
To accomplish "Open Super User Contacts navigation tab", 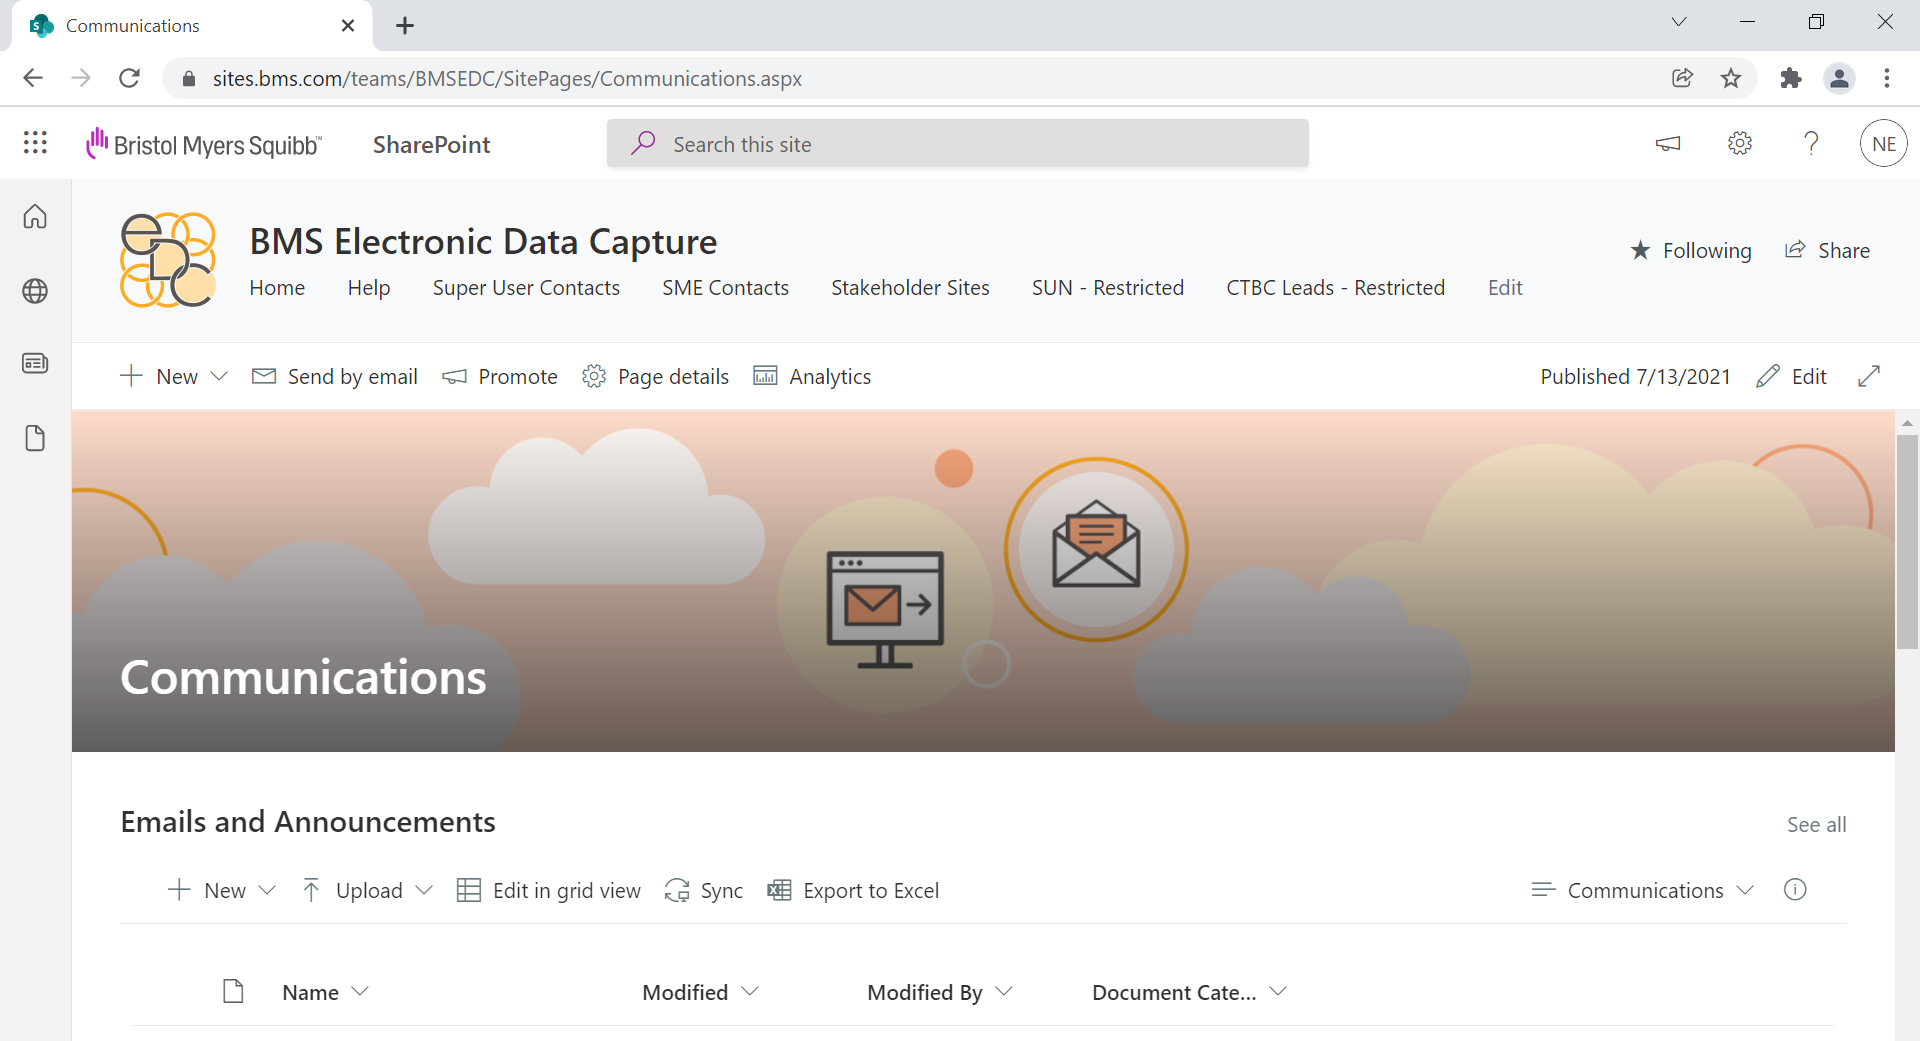I will (x=526, y=288).
